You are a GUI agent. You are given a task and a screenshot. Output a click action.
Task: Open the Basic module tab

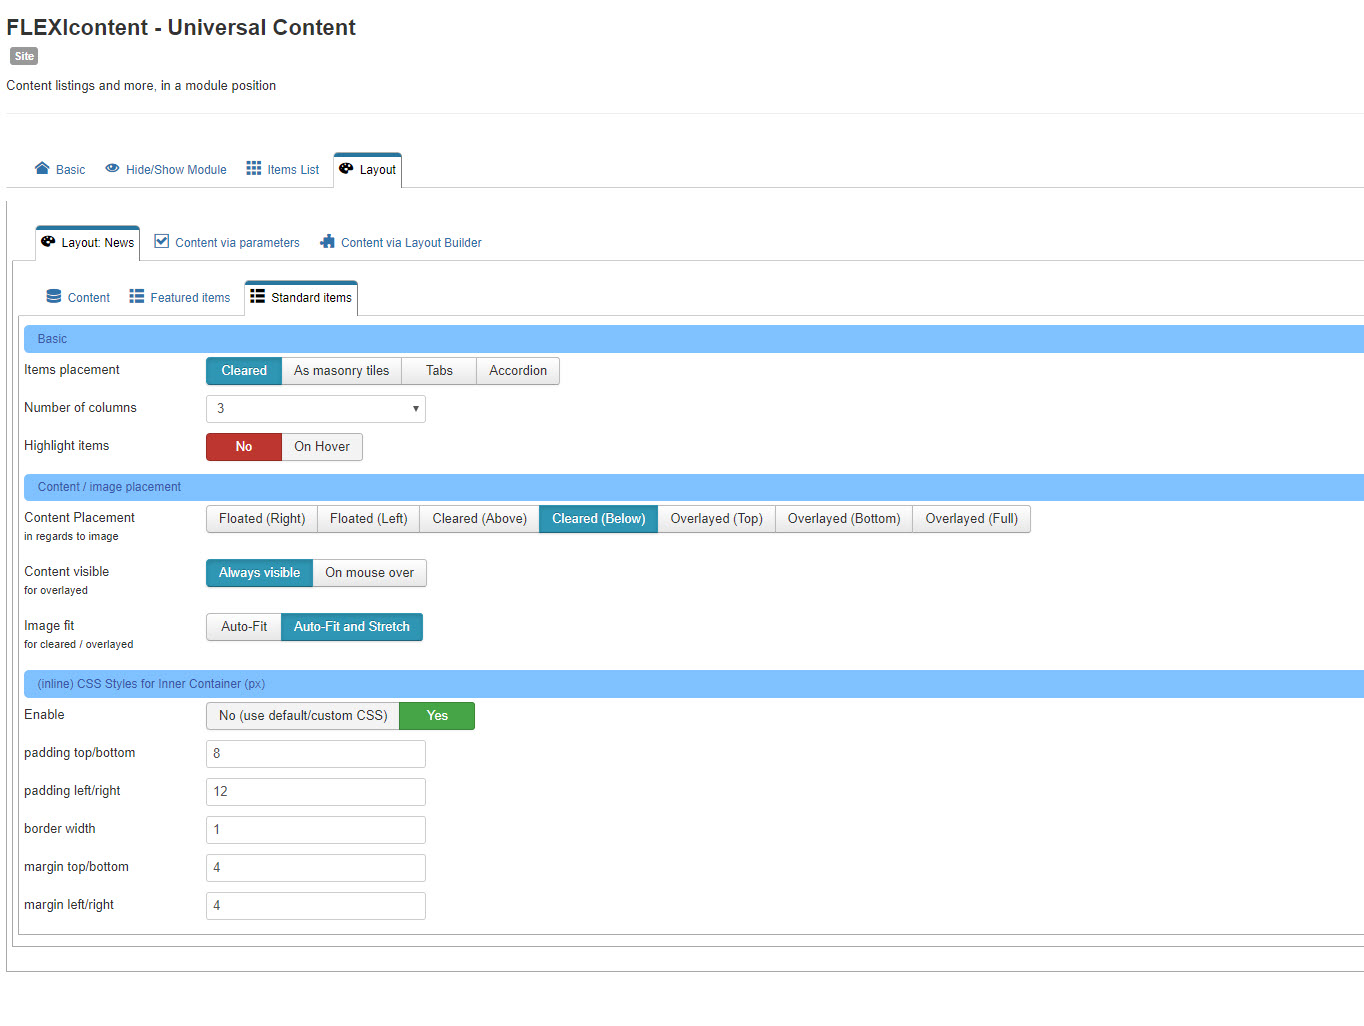click(x=60, y=169)
